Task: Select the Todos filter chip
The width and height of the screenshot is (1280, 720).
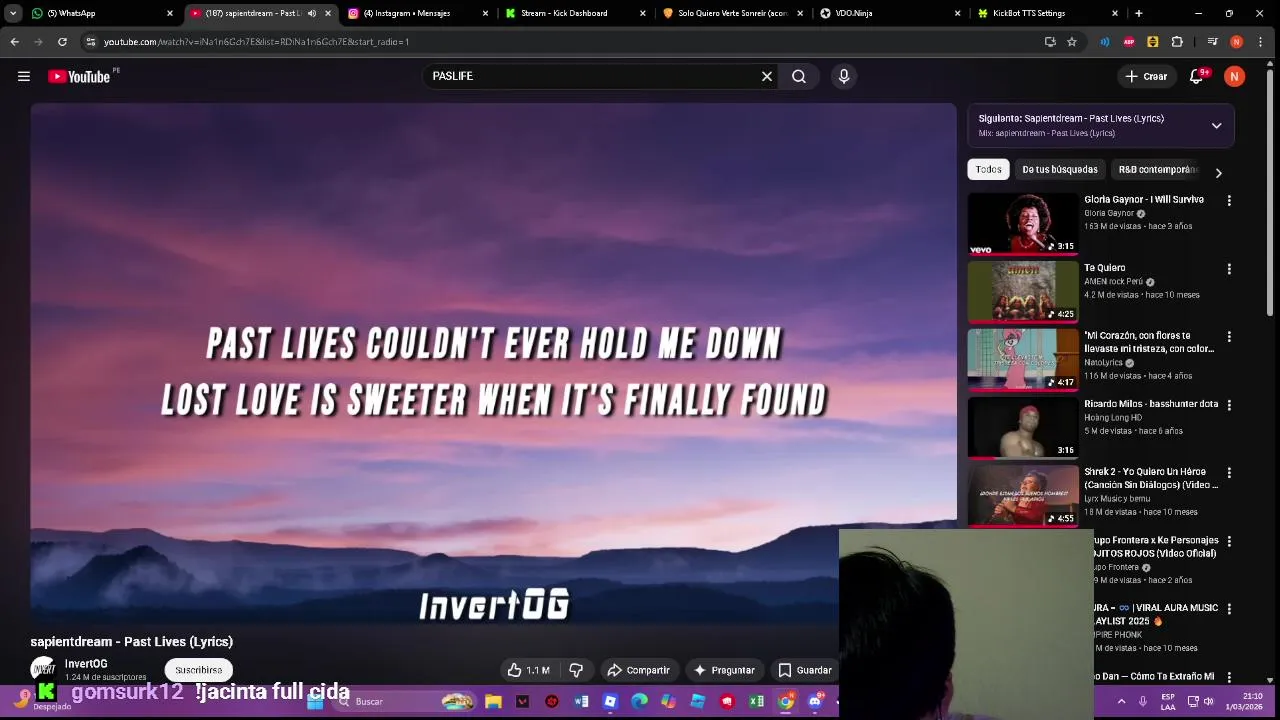Action: click(988, 169)
